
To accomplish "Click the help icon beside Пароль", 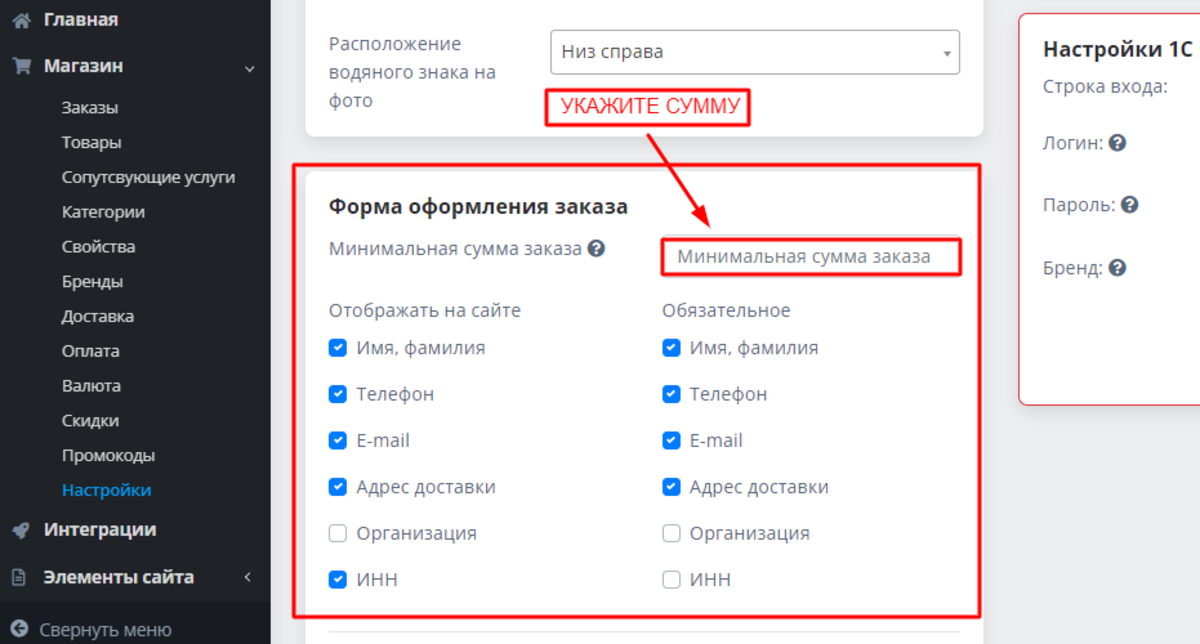I will pyautogui.click(x=1130, y=205).
